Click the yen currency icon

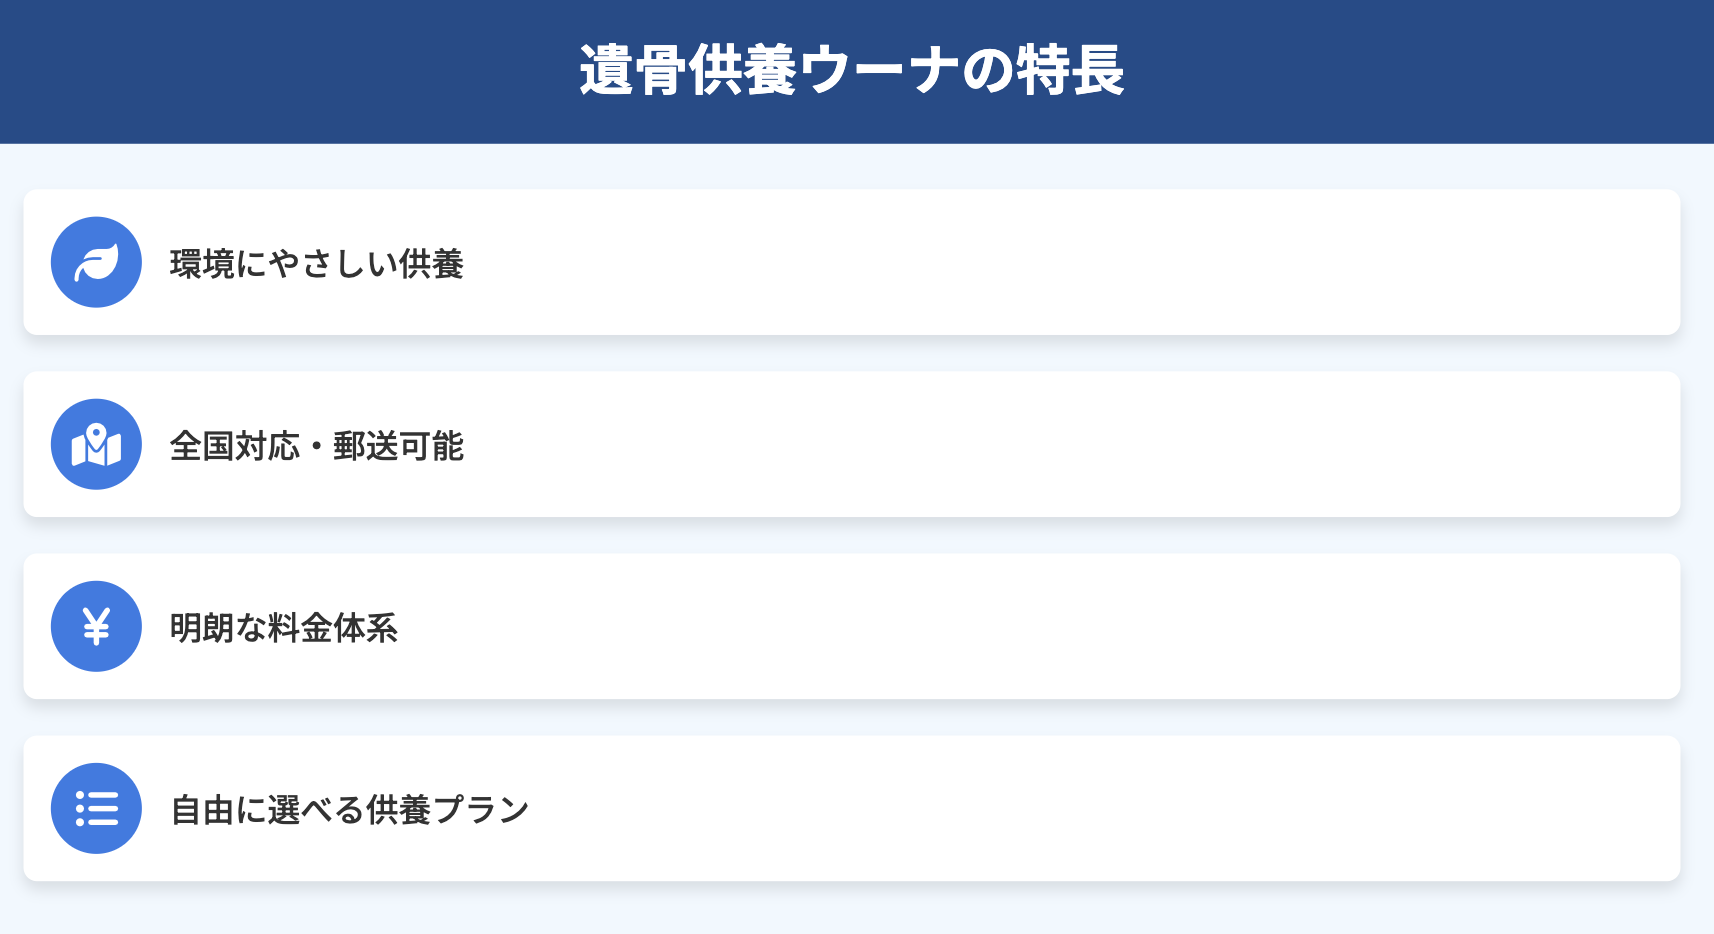point(96,627)
